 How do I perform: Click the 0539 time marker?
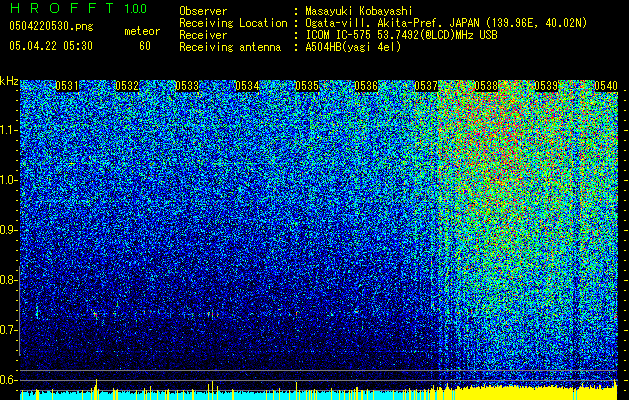point(546,86)
